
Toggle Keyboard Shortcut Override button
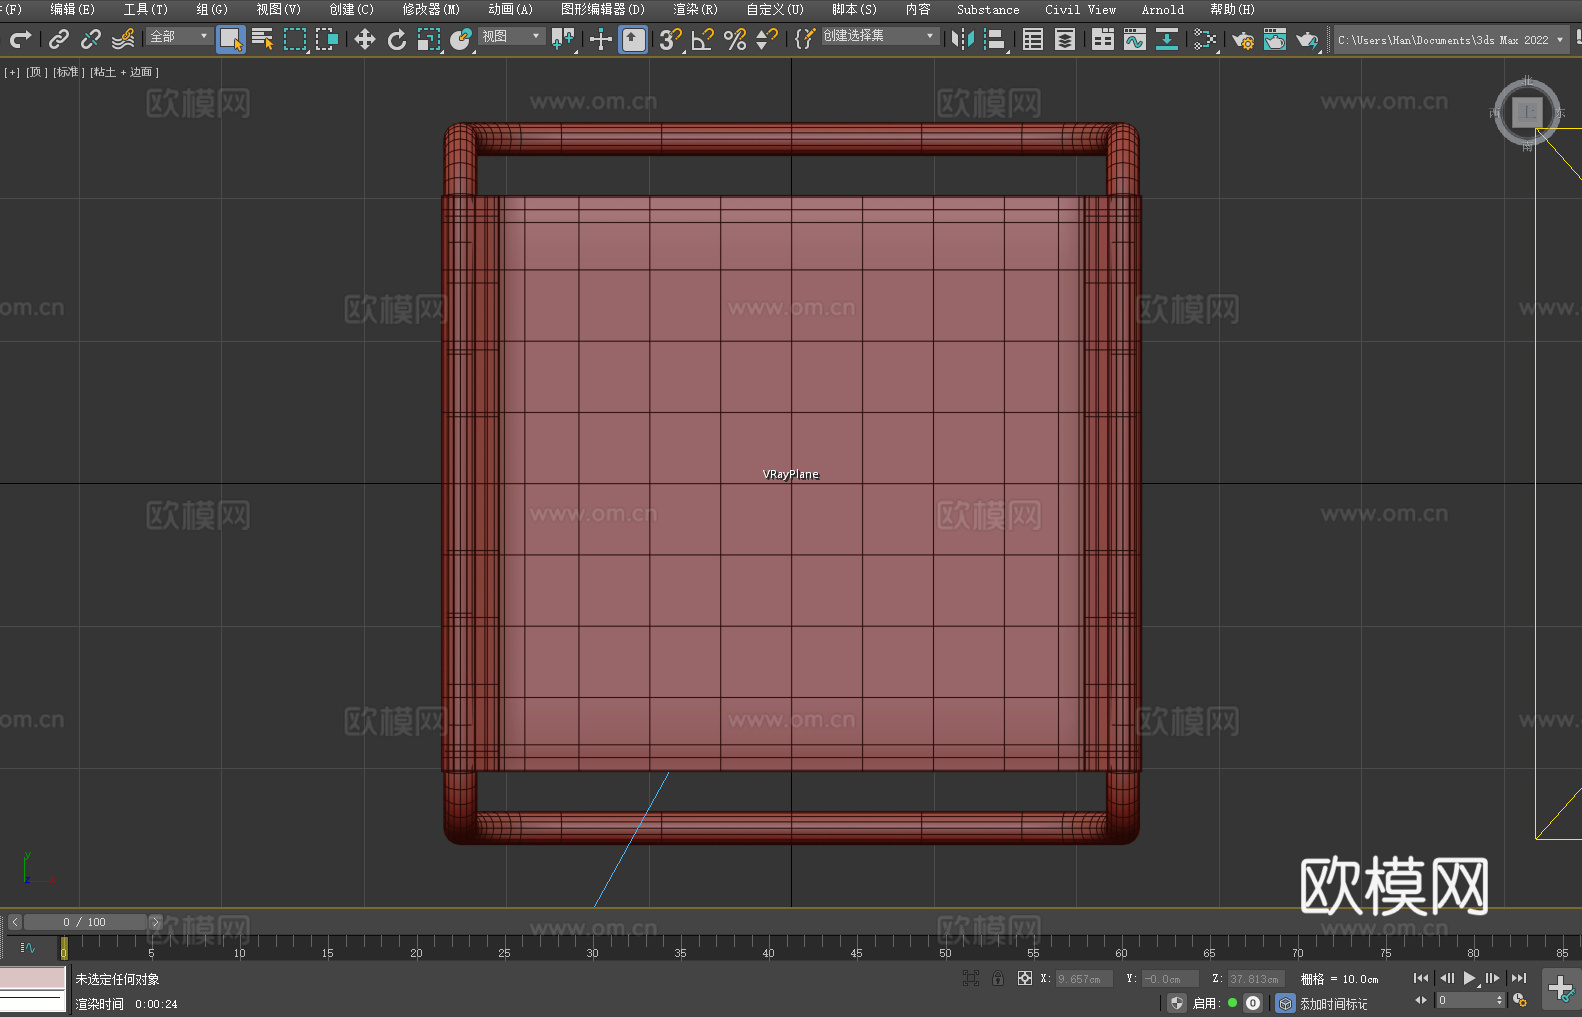coord(633,39)
